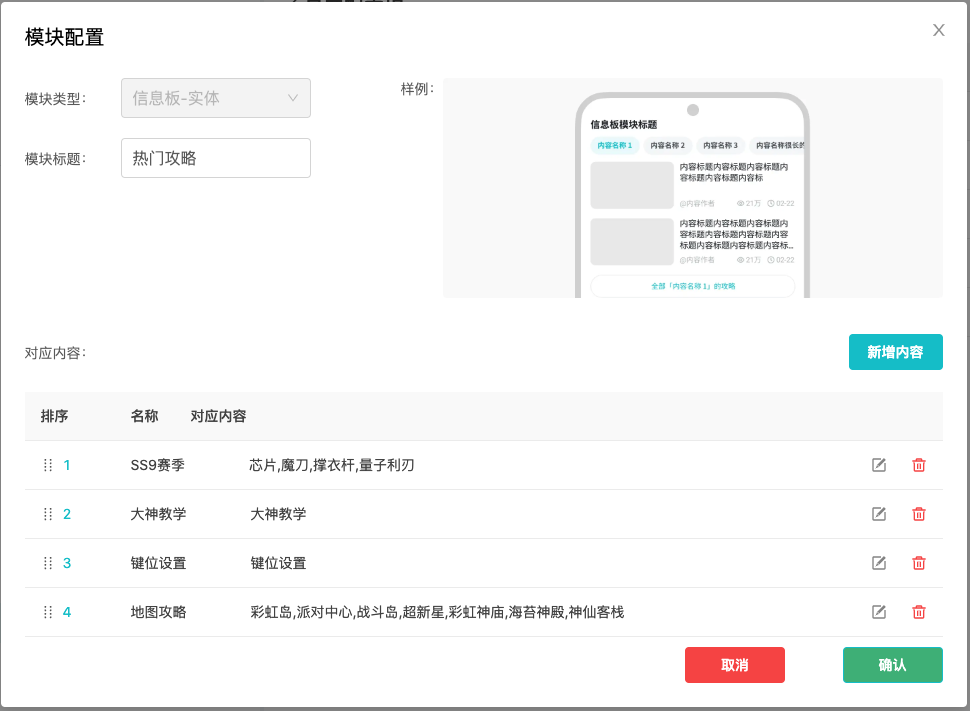Open editor for 键位设置 row
This screenshot has height=711, width=970.
click(x=879, y=563)
